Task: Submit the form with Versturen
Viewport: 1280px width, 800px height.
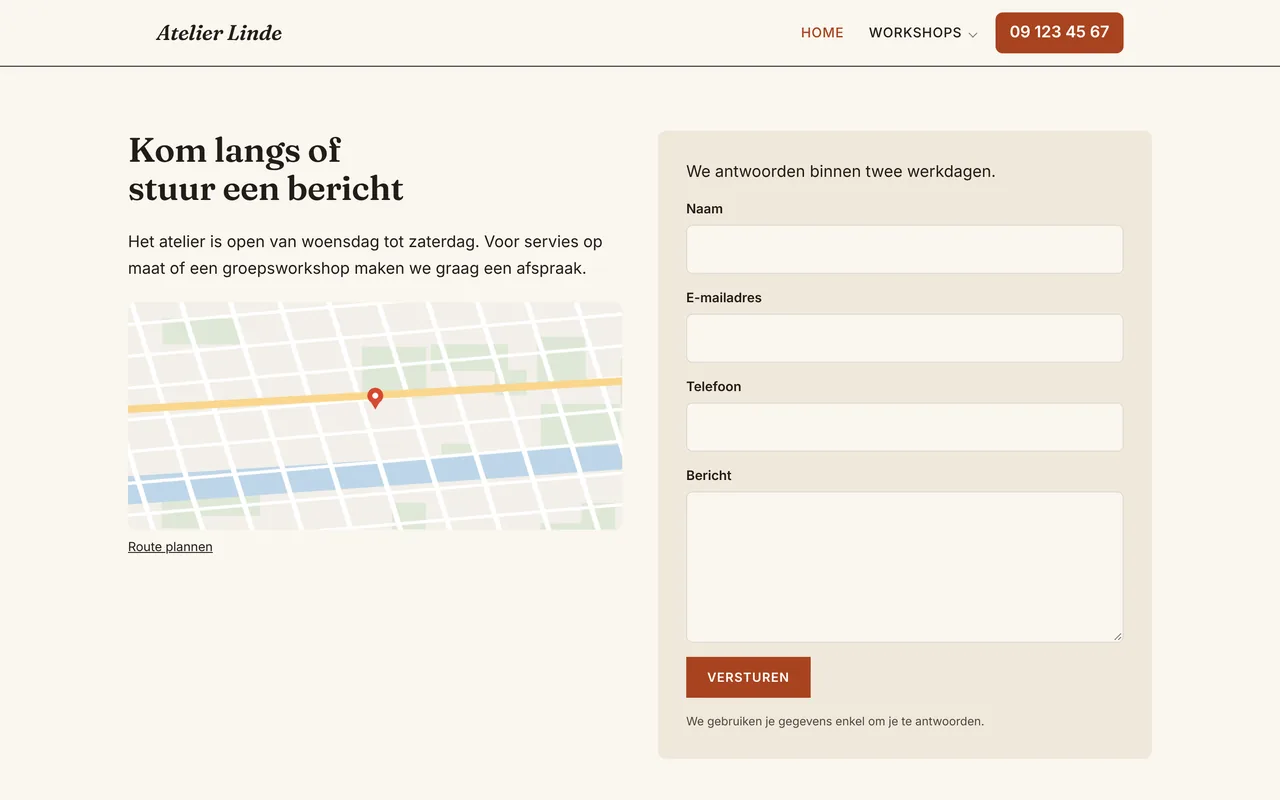Action: 748,677
